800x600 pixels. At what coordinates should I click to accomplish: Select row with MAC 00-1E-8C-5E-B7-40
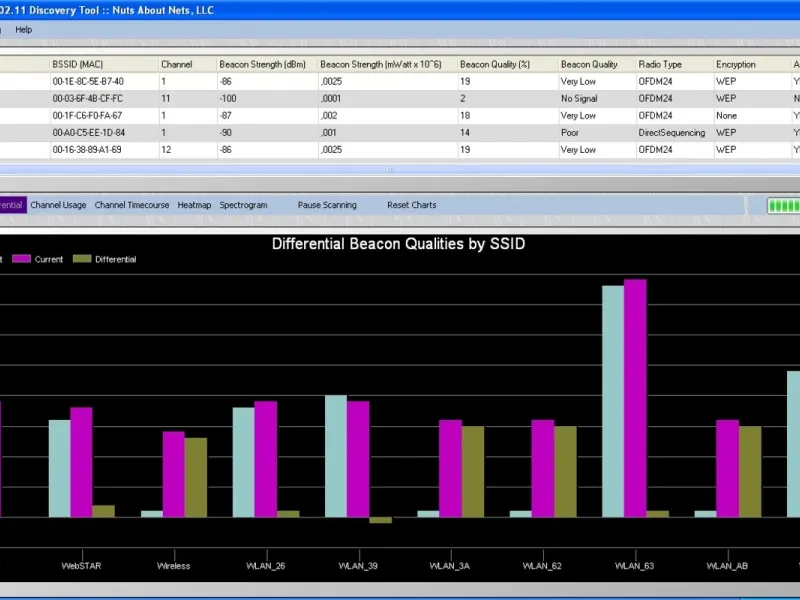(x=400, y=82)
